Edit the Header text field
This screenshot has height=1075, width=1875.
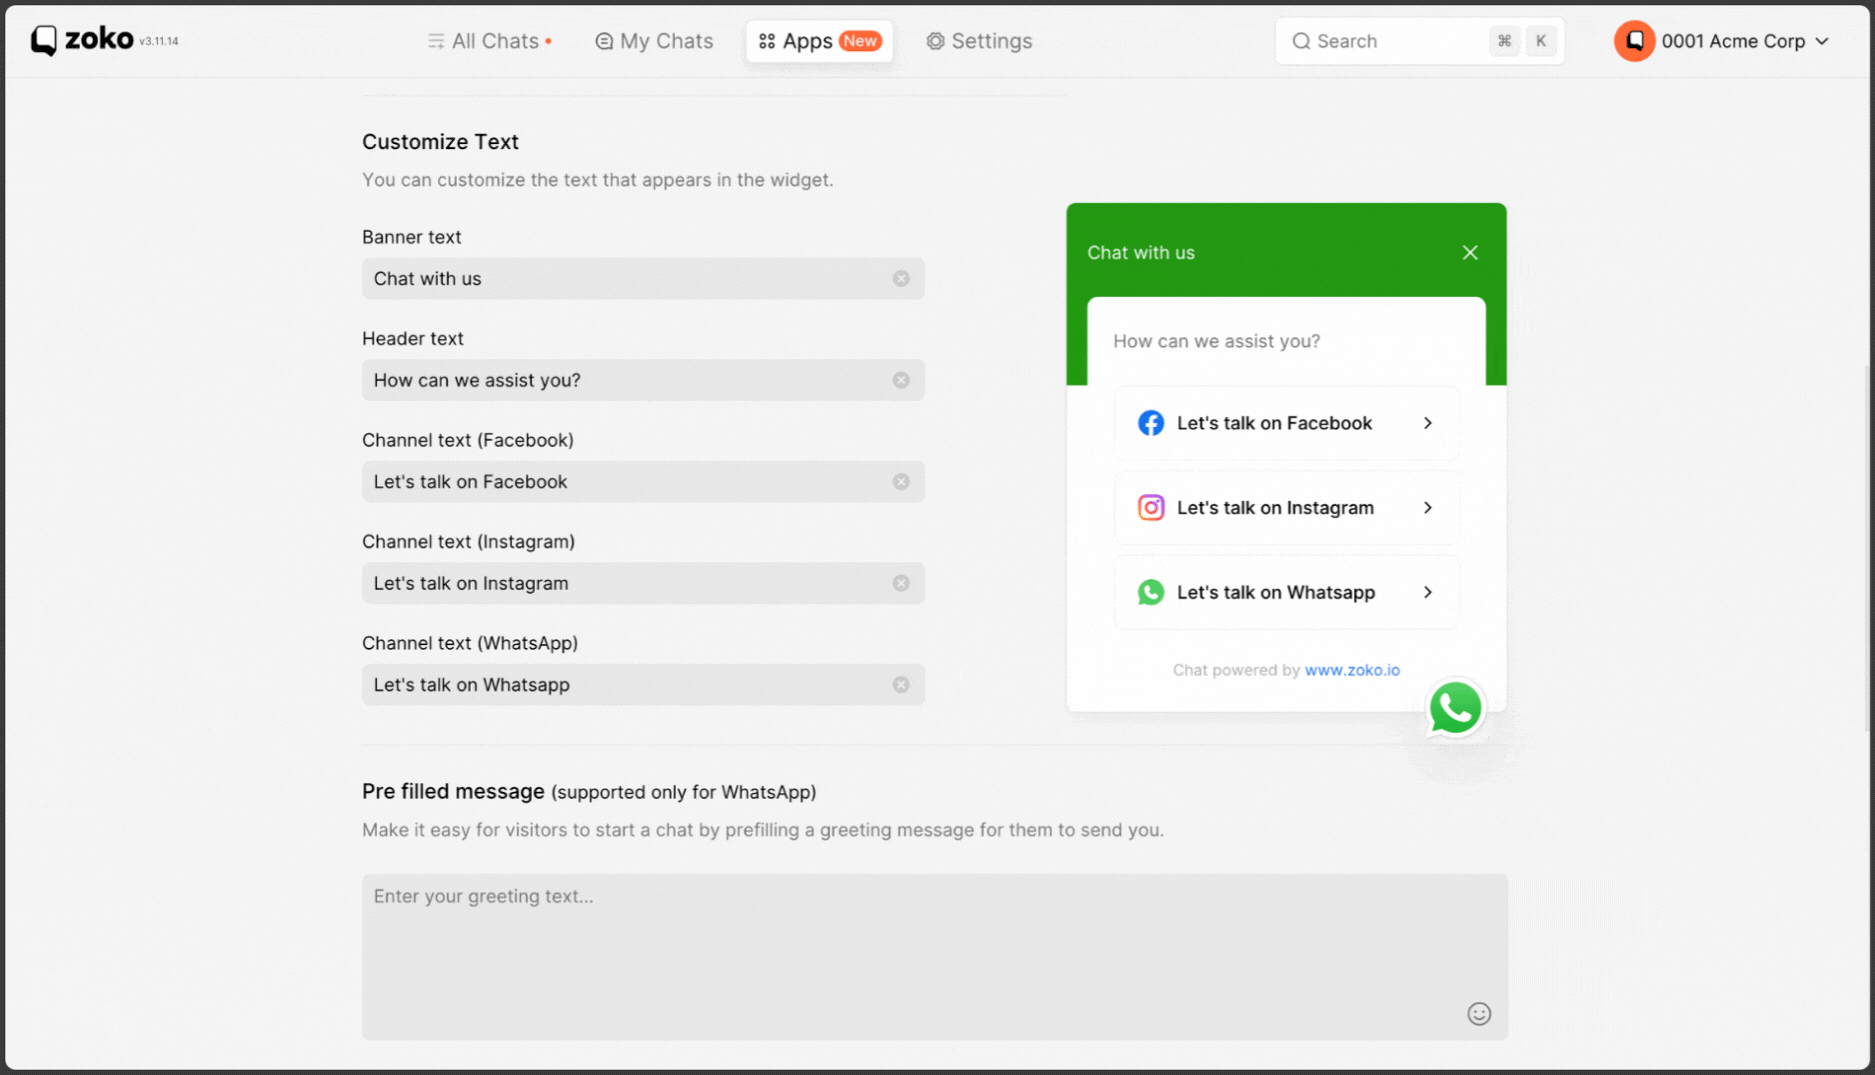tap(643, 380)
